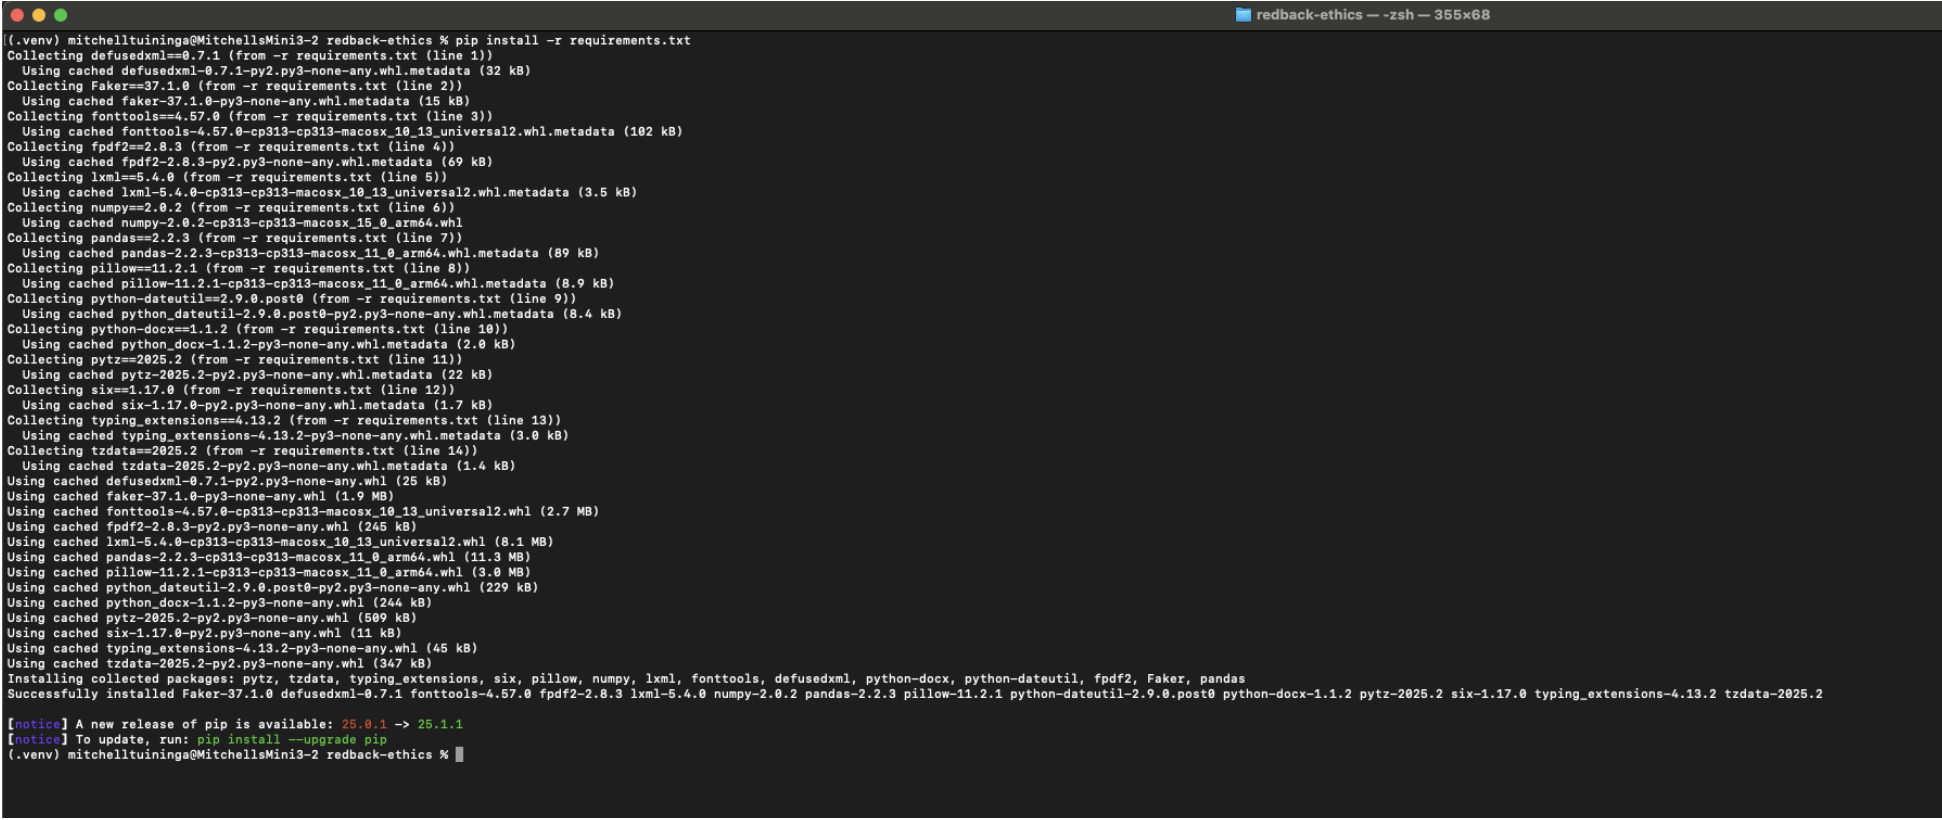Click the faker whl.metadata (15 kB) line

pyautogui.click(x=246, y=101)
